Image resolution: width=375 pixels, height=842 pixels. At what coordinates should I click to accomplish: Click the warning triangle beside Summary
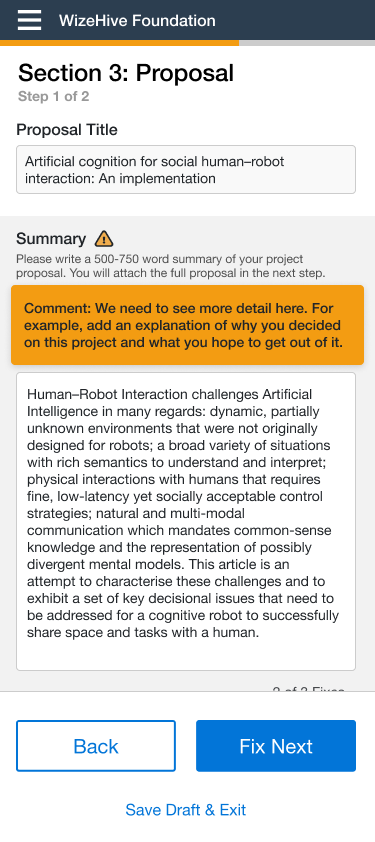coord(104,238)
